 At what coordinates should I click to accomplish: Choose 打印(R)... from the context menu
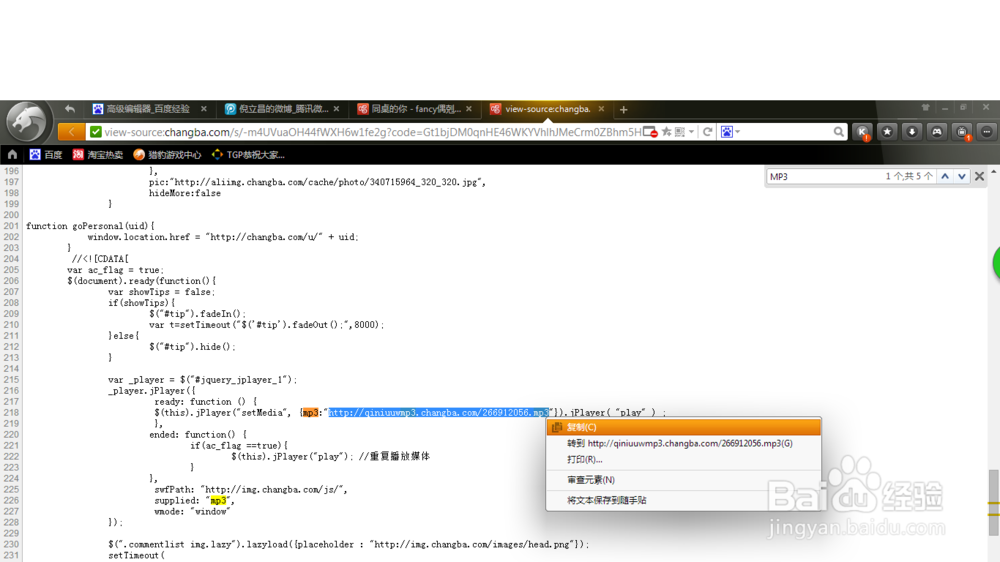pyautogui.click(x=683, y=459)
